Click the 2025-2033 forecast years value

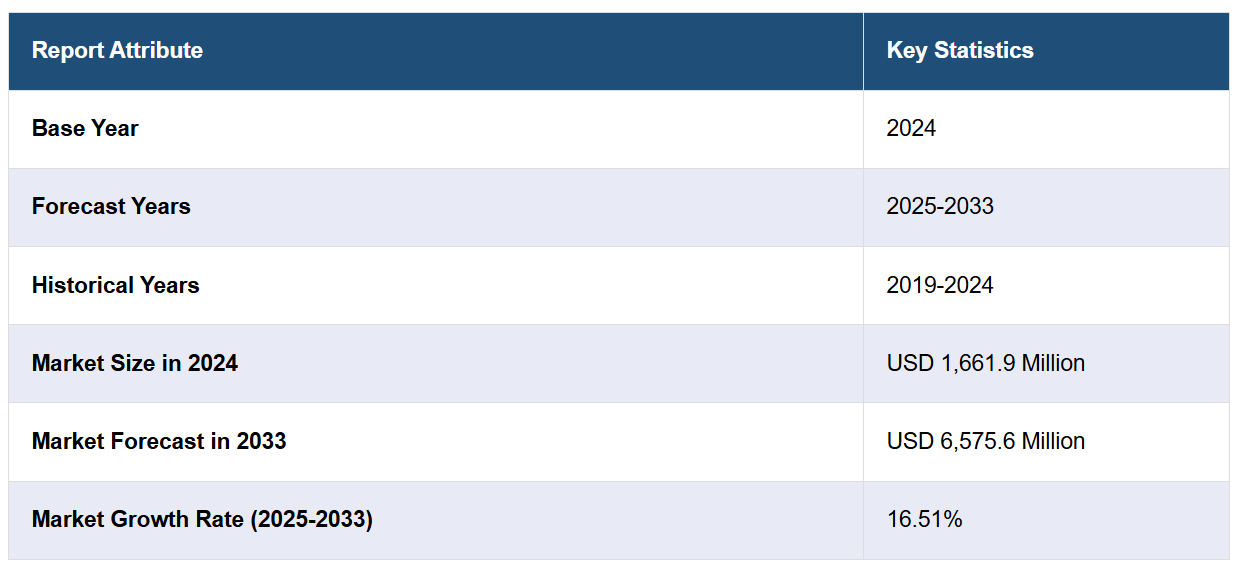coord(939,206)
